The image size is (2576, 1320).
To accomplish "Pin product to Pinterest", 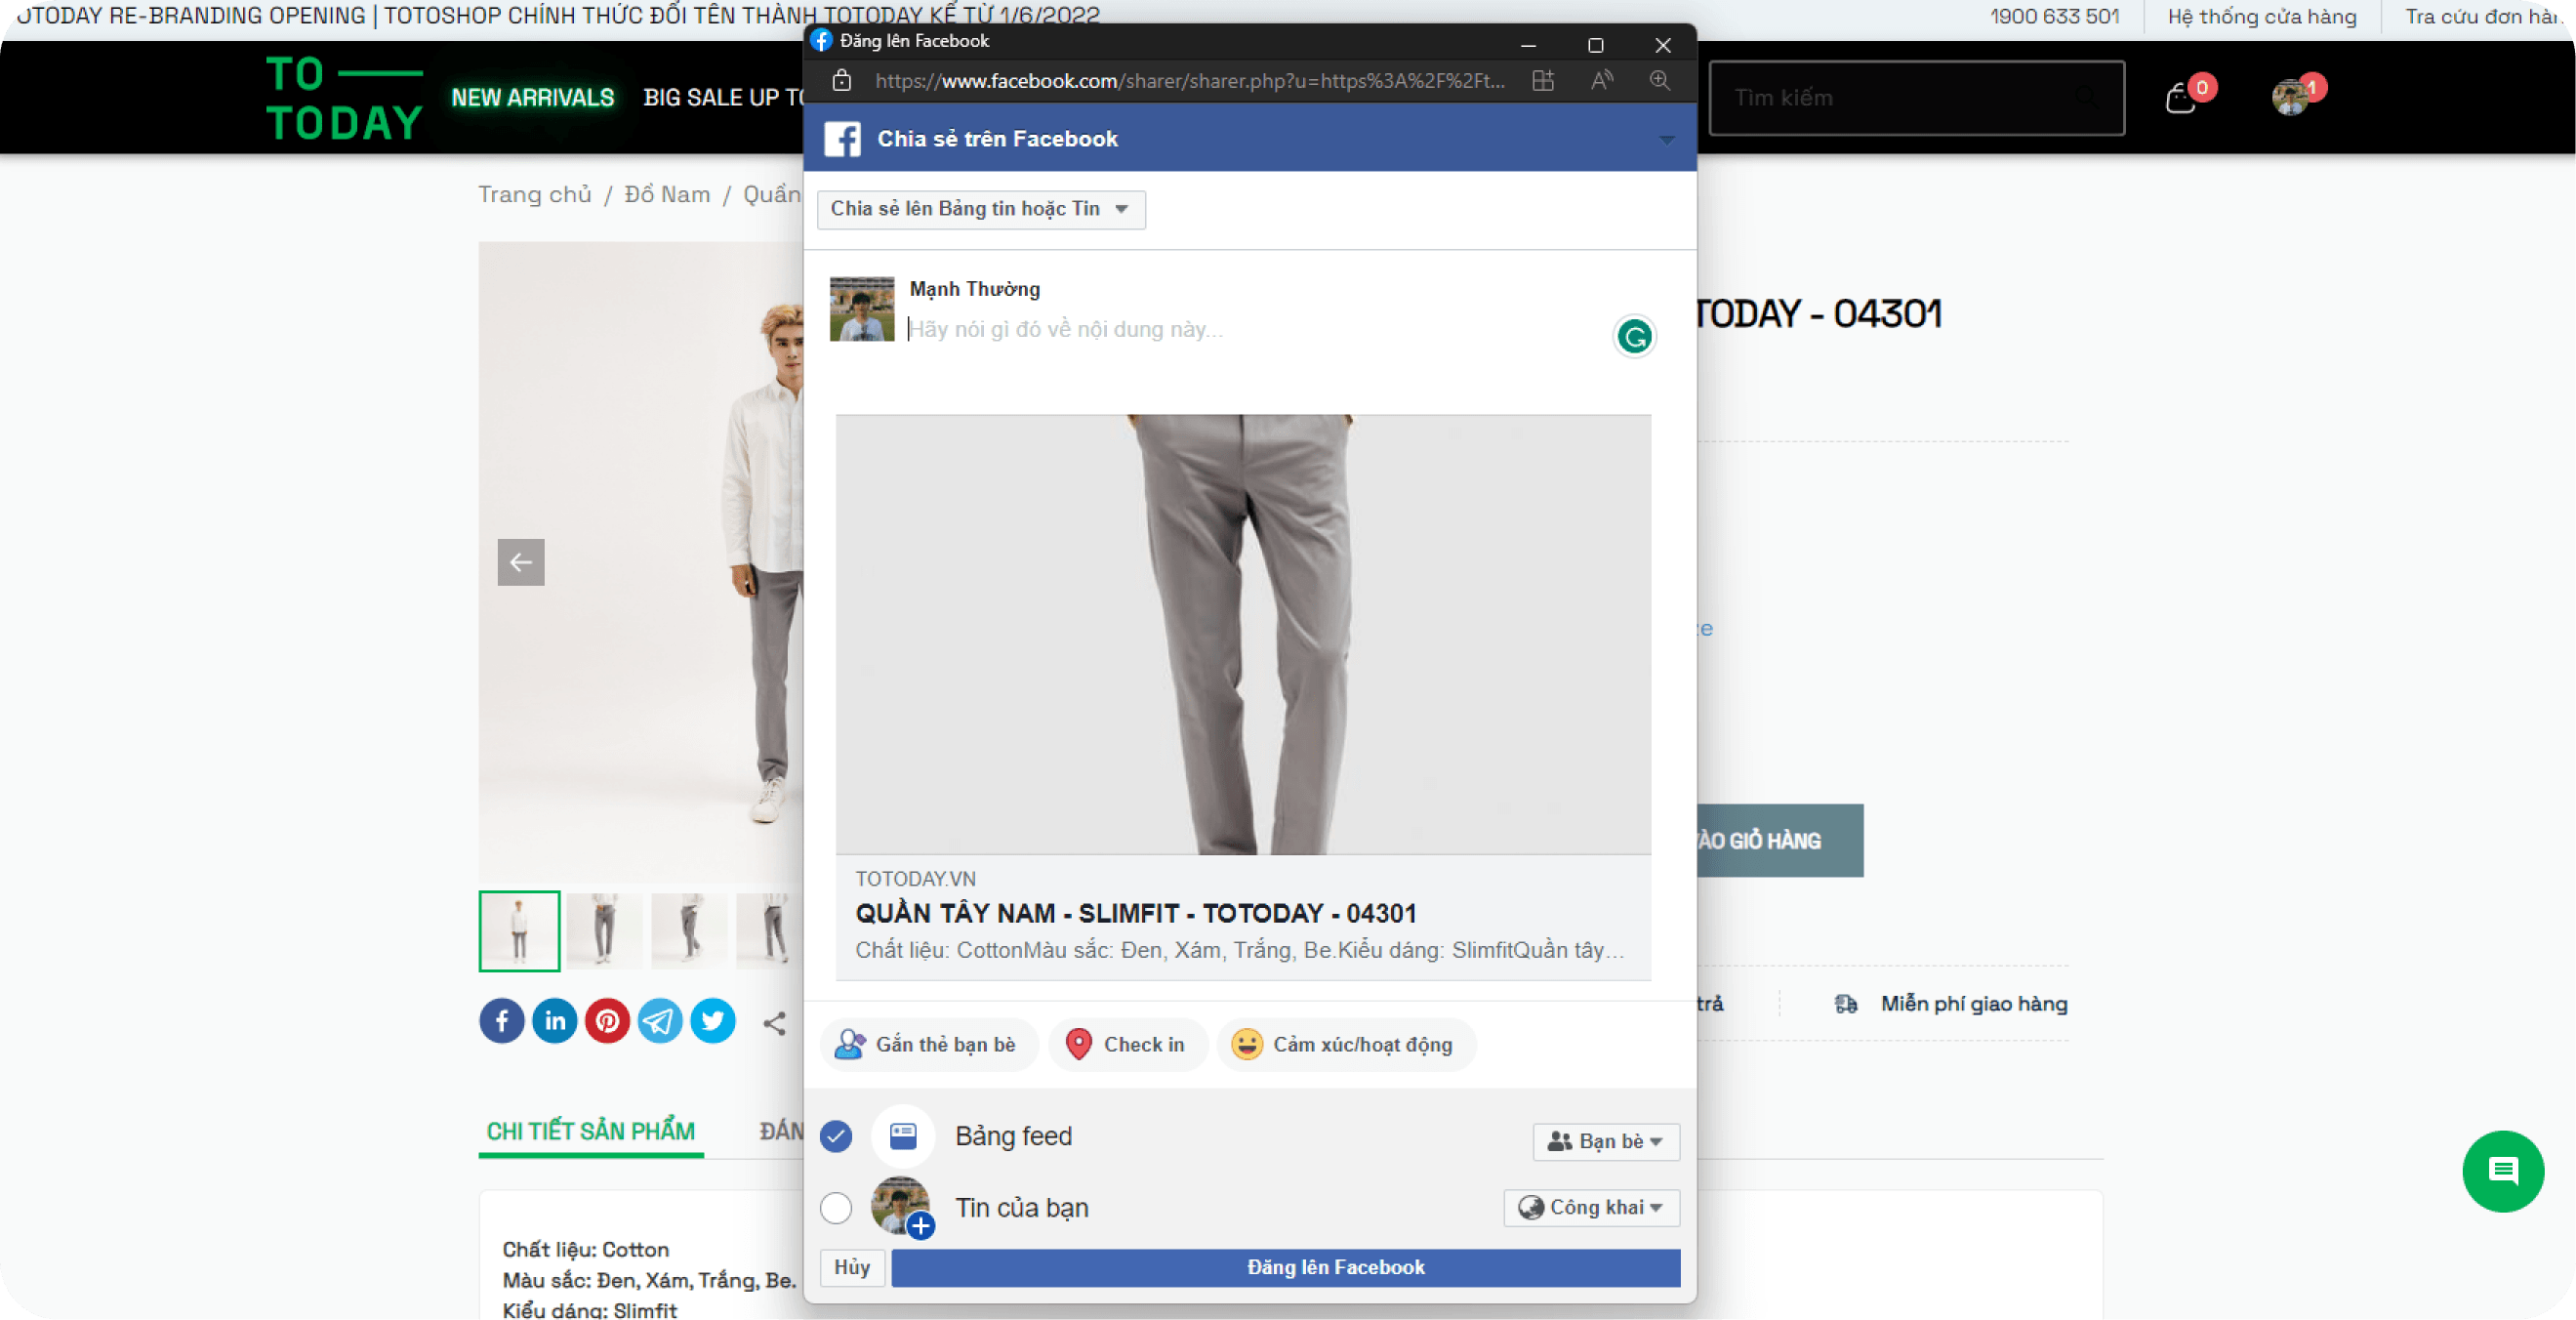I will (607, 1020).
